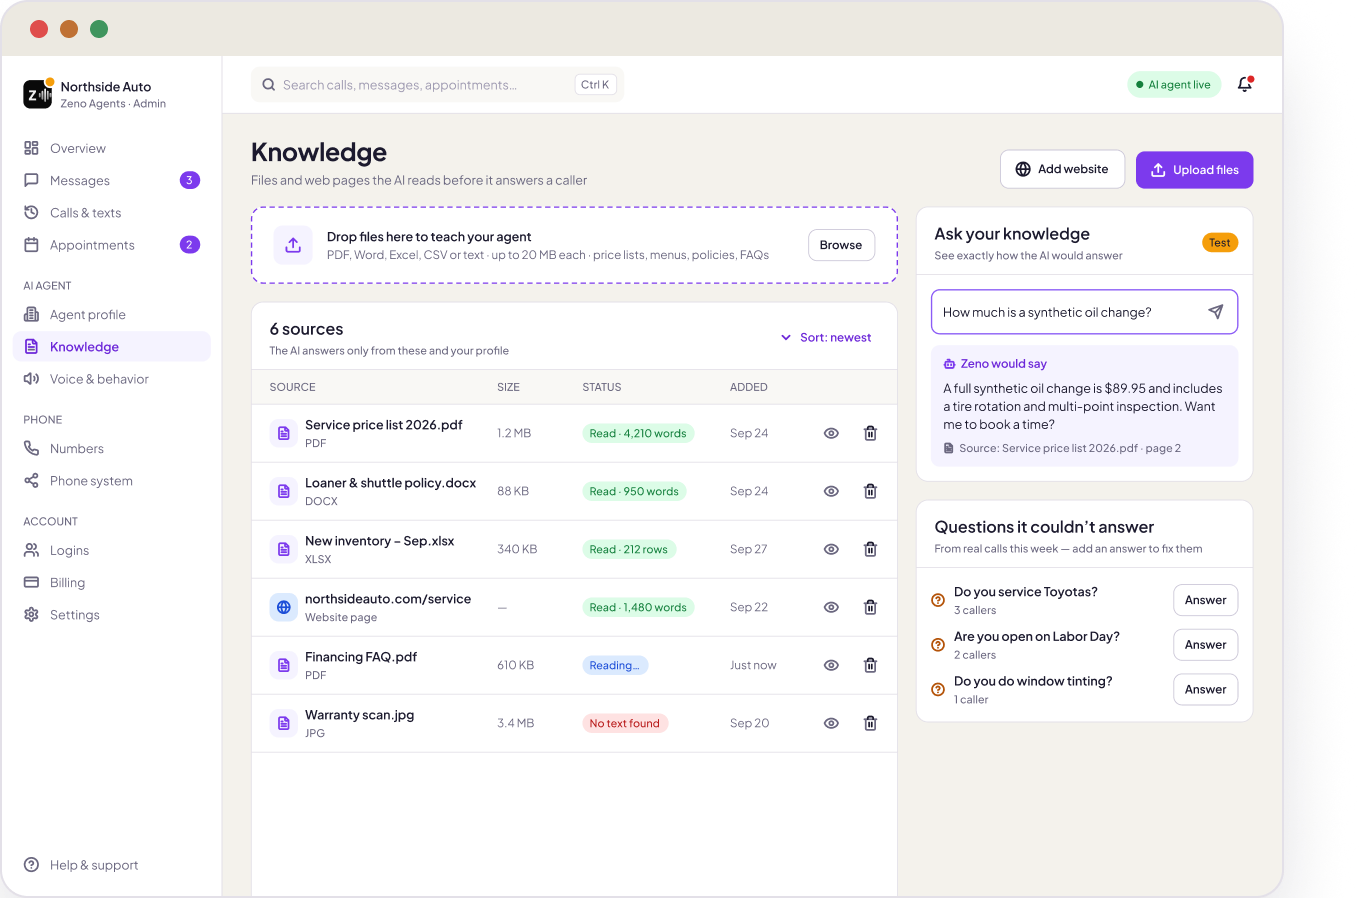Go to Calls & texts
The width and height of the screenshot is (1360, 898).
112,213
